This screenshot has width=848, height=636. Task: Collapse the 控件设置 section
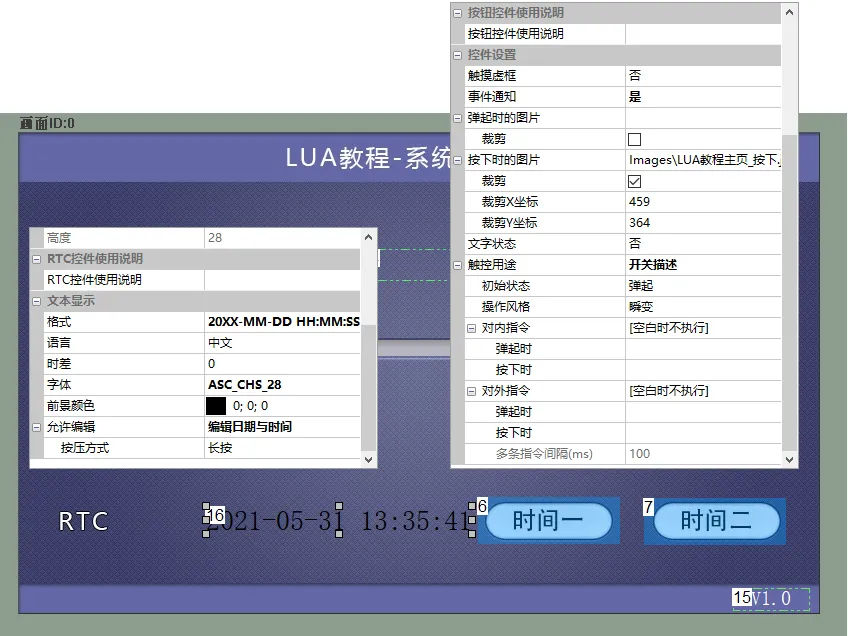pyautogui.click(x=456, y=55)
